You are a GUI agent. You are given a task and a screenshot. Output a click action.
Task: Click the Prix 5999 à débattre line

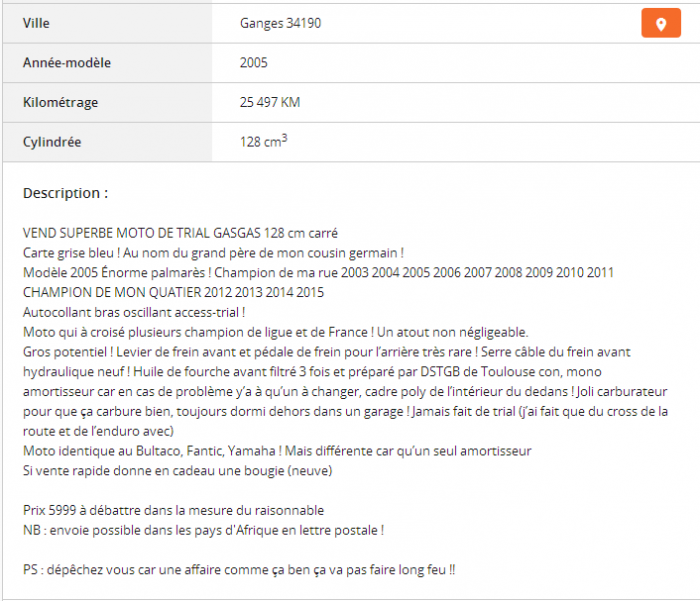coord(173,510)
